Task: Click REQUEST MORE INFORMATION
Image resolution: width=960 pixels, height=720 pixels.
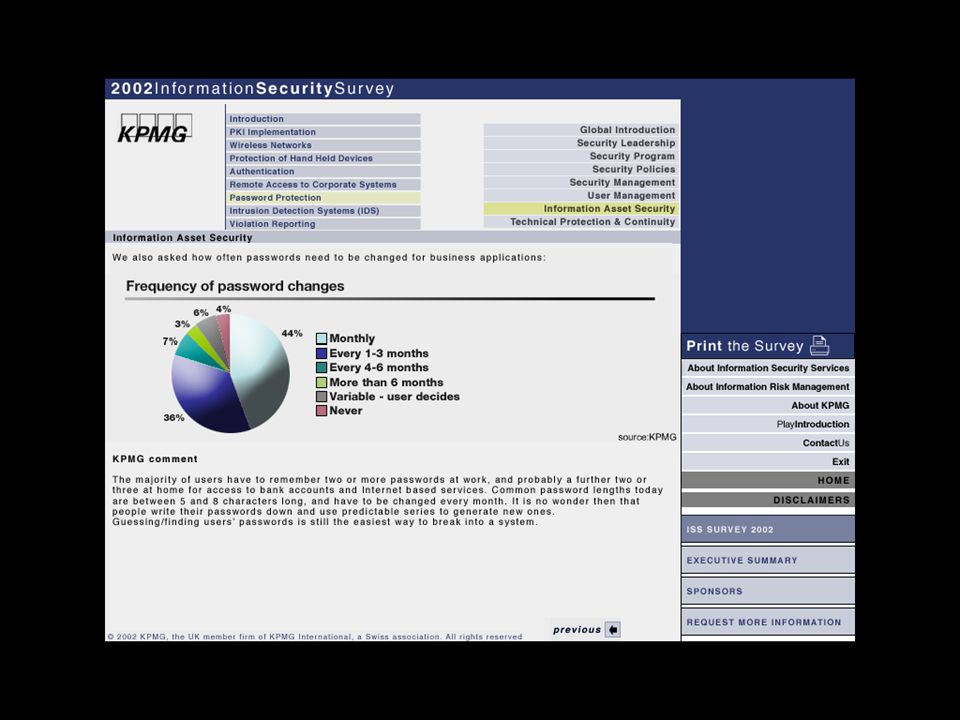Action: click(768, 622)
